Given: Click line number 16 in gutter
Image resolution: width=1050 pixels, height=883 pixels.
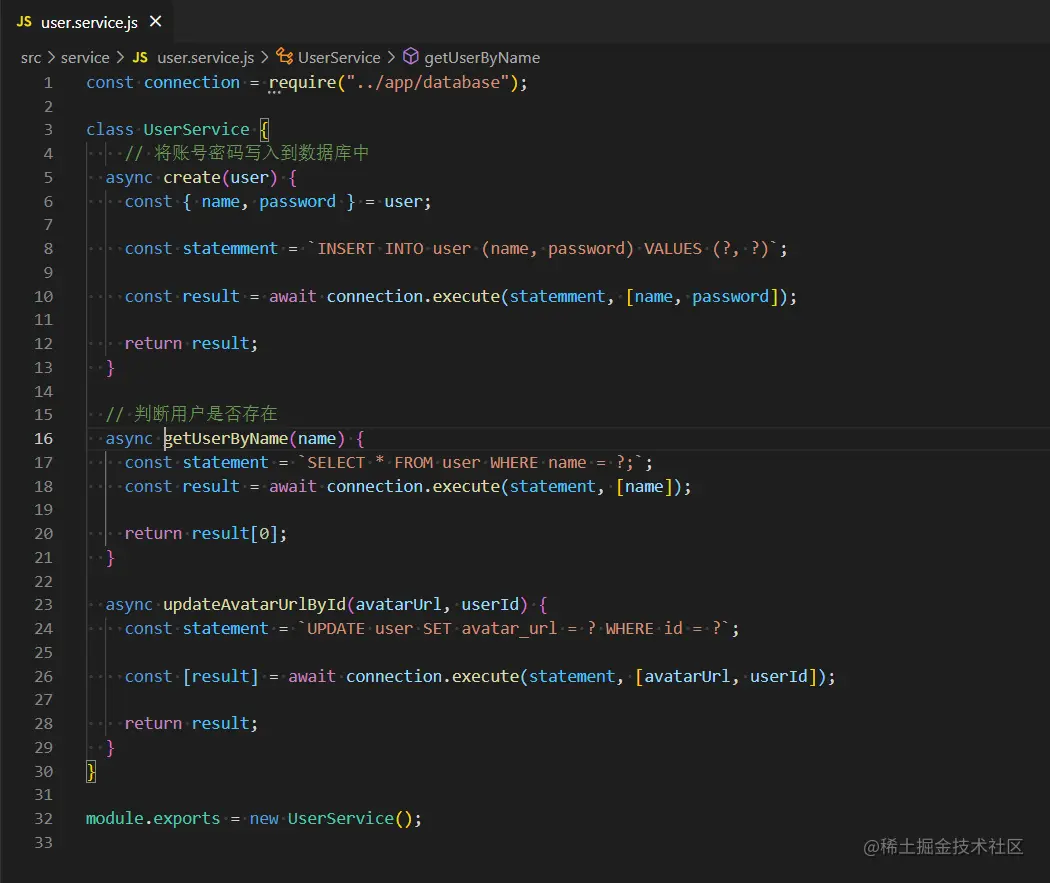Looking at the screenshot, I should (x=44, y=438).
